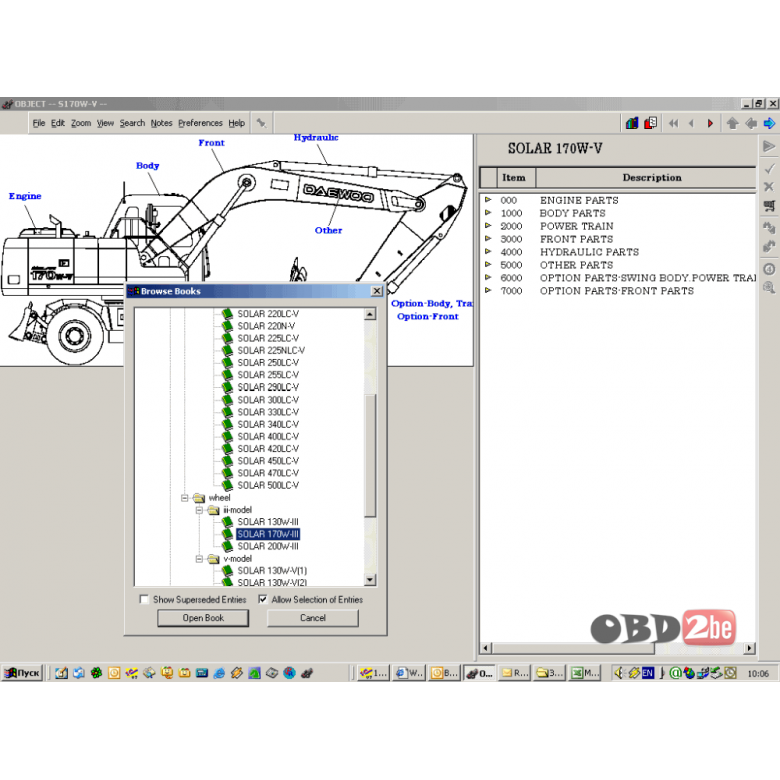Select SOLAR 340LC-V in the tree
This screenshot has width=780, height=780.
[x=268, y=424]
